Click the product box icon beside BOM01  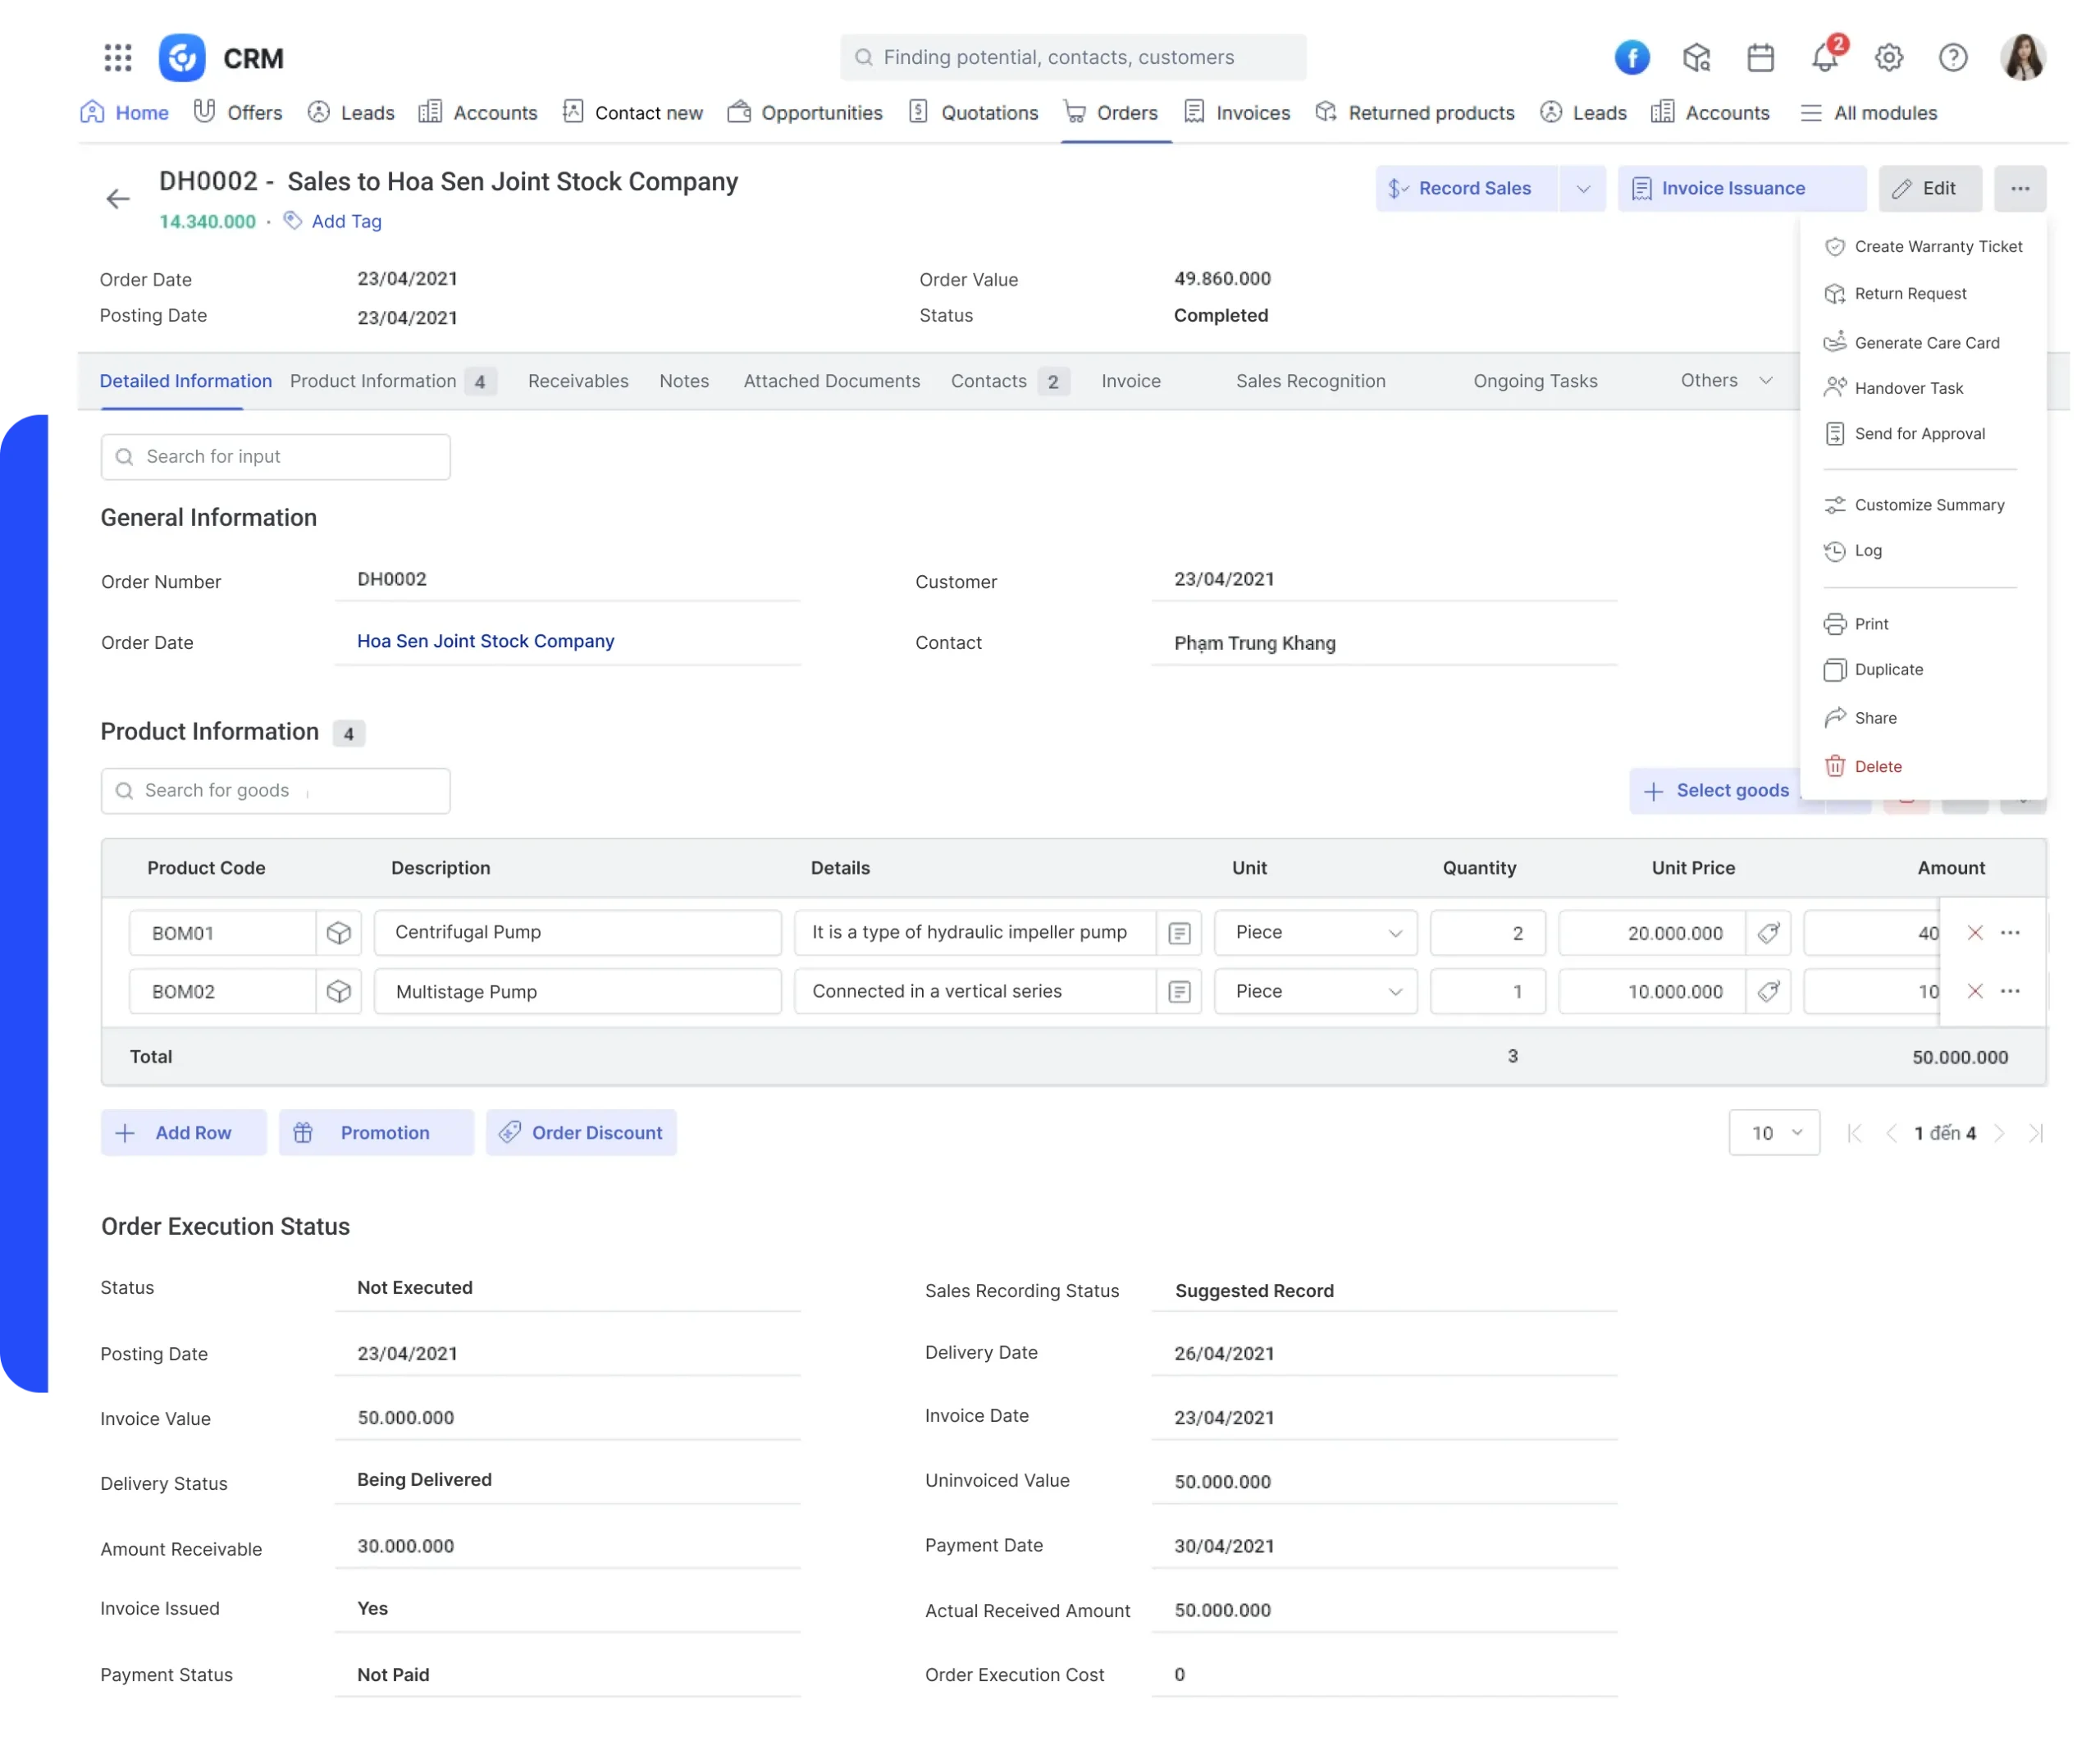[339, 932]
